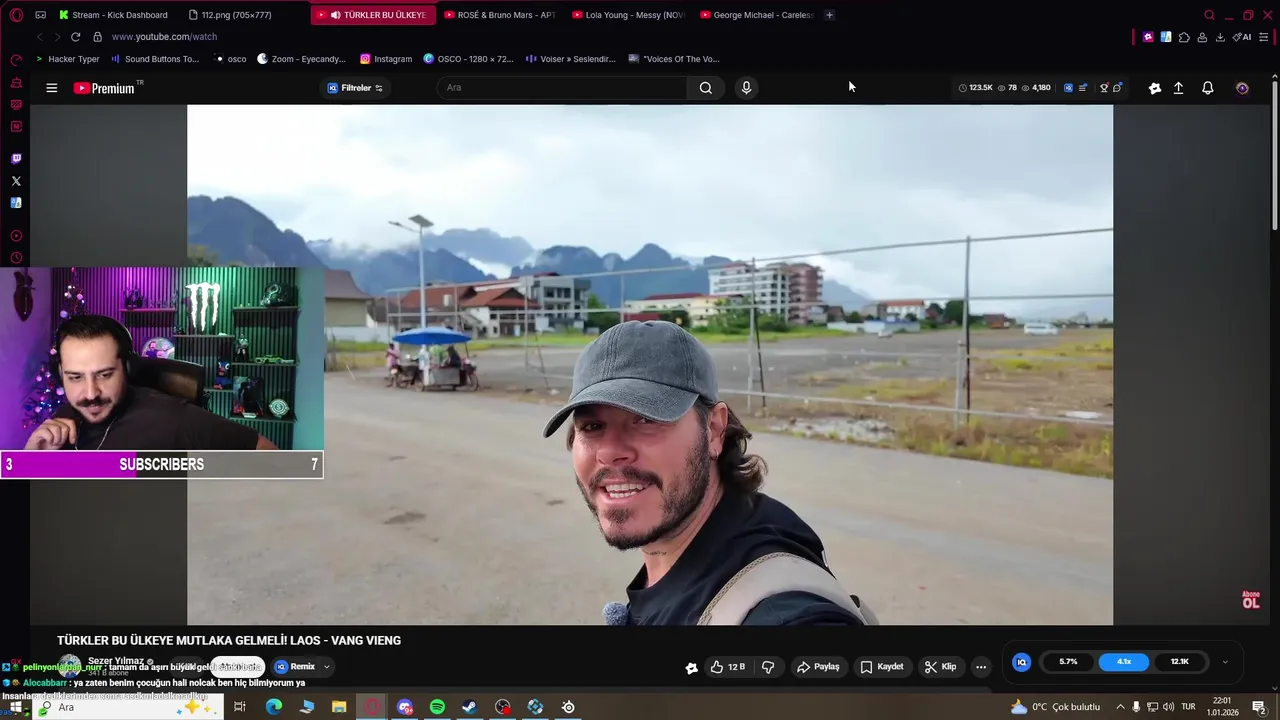Screen dimensions: 1280x720
Task: Open File Explorer from the taskbar
Action: coord(339,707)
